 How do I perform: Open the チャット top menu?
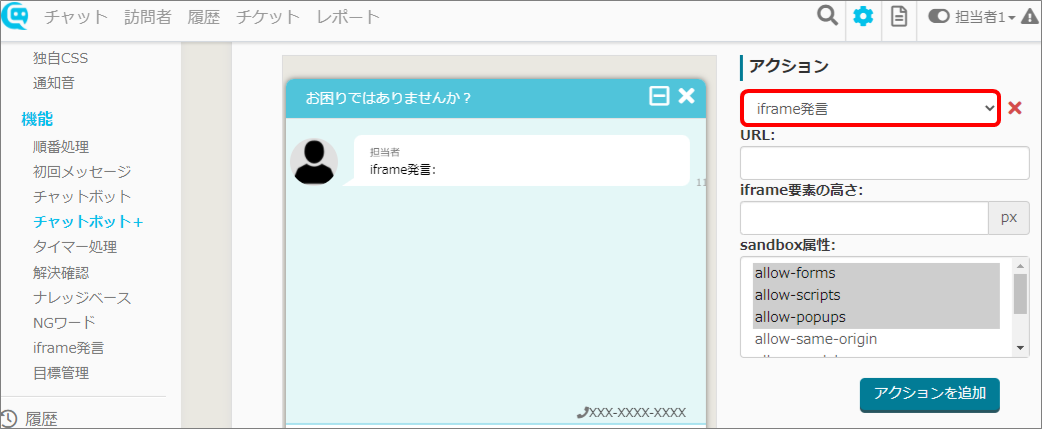tap(76, 17)
